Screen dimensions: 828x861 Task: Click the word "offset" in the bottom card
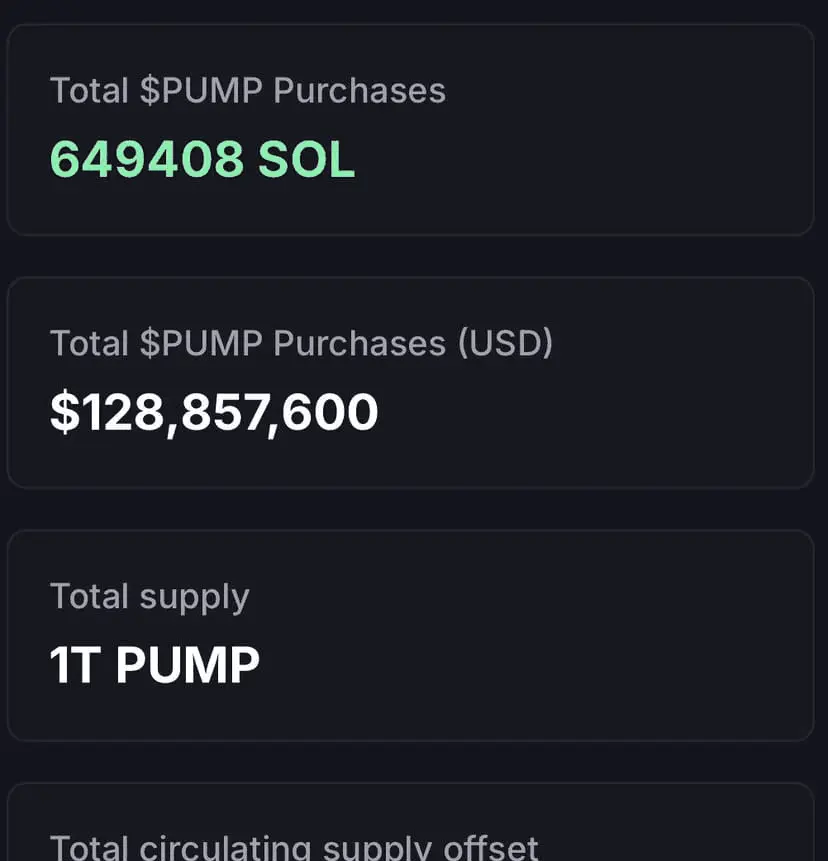coord(491,847)
